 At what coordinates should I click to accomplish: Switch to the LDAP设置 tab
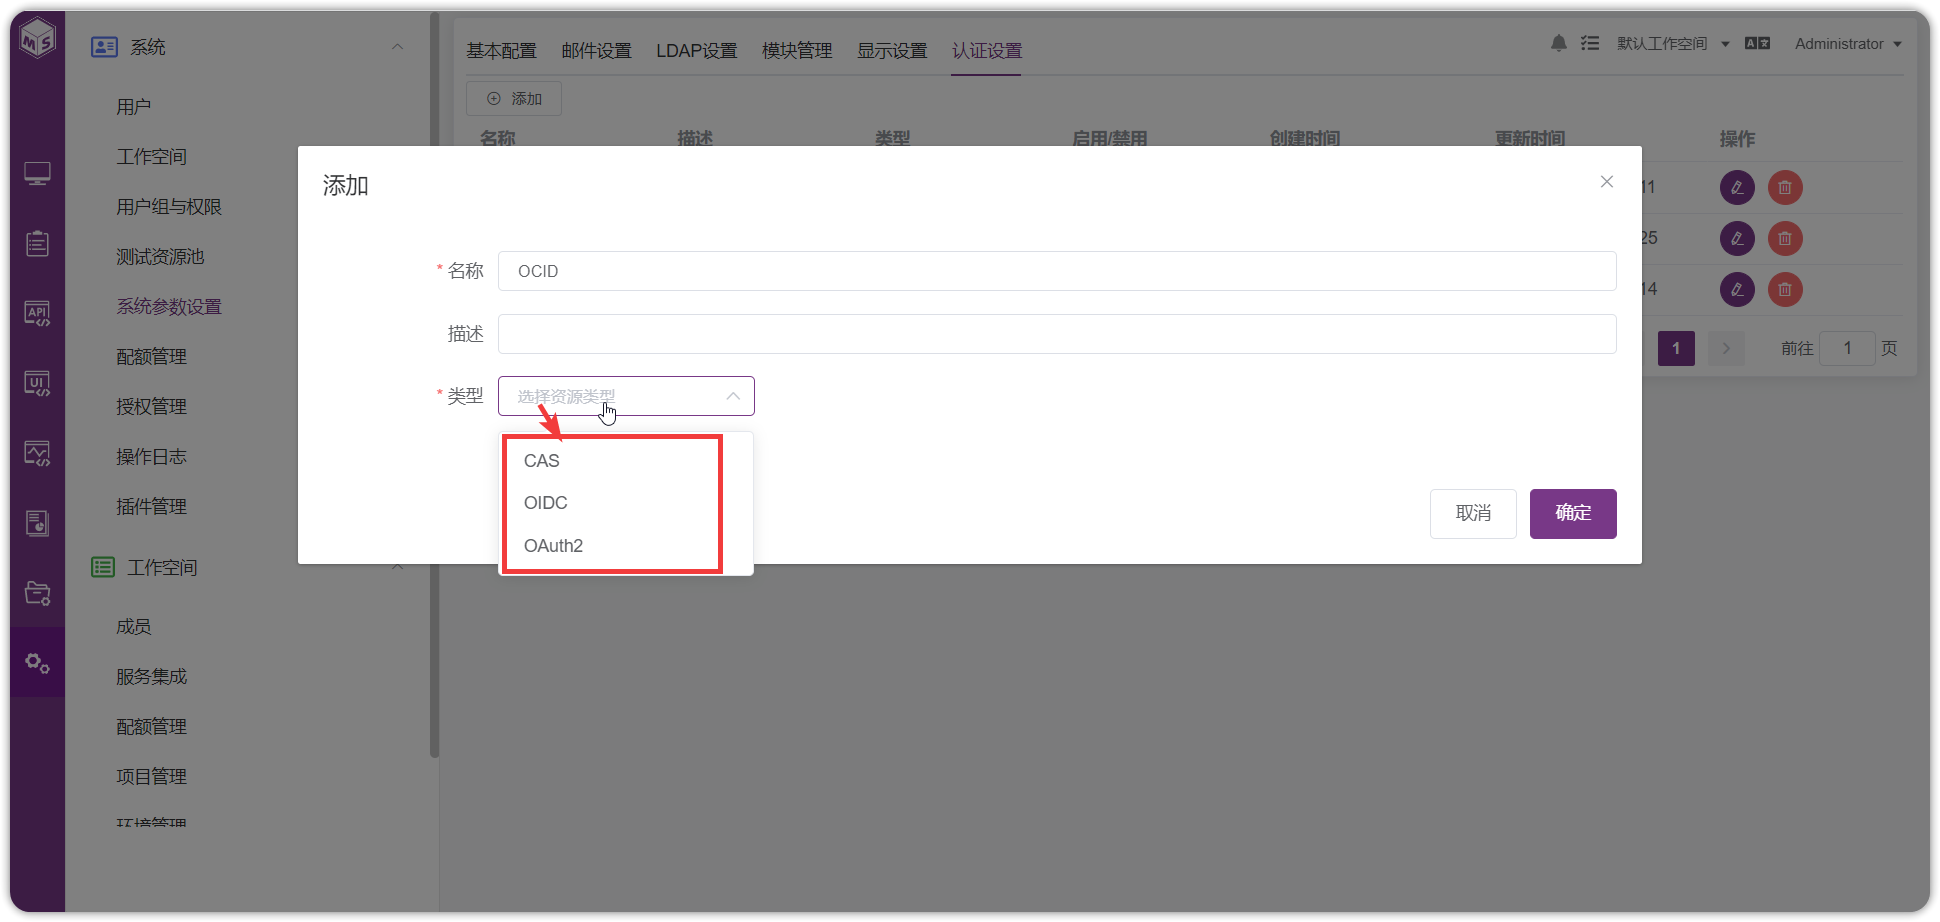click(x=696, y=51)
